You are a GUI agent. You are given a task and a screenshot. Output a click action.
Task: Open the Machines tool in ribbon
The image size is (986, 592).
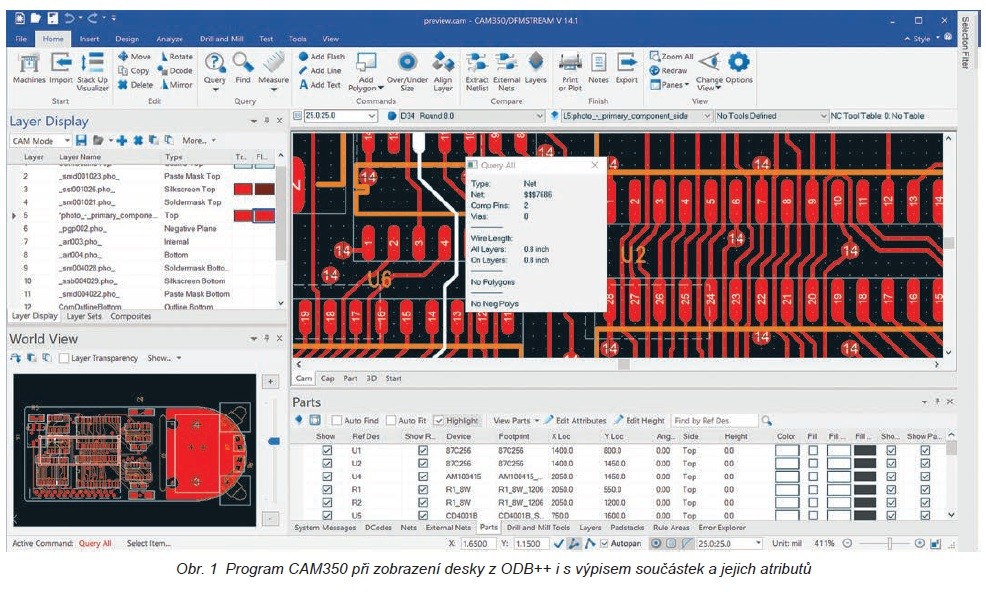[x=29, y=69]
